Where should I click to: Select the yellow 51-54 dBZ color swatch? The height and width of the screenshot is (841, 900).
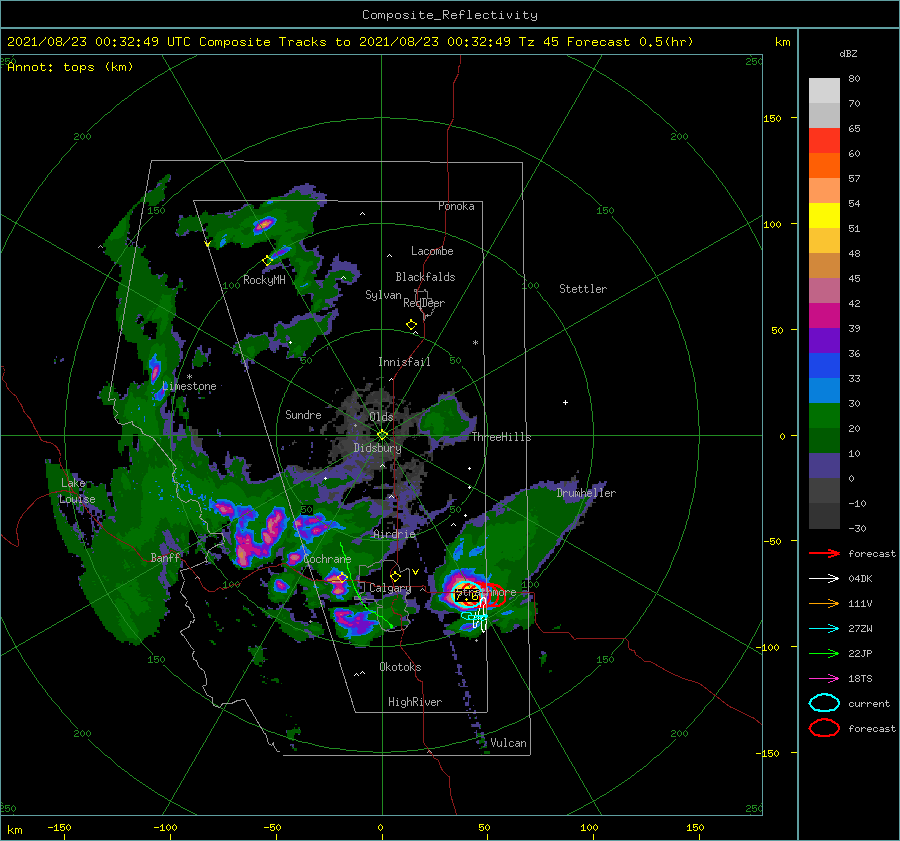(x=824, y=216)
